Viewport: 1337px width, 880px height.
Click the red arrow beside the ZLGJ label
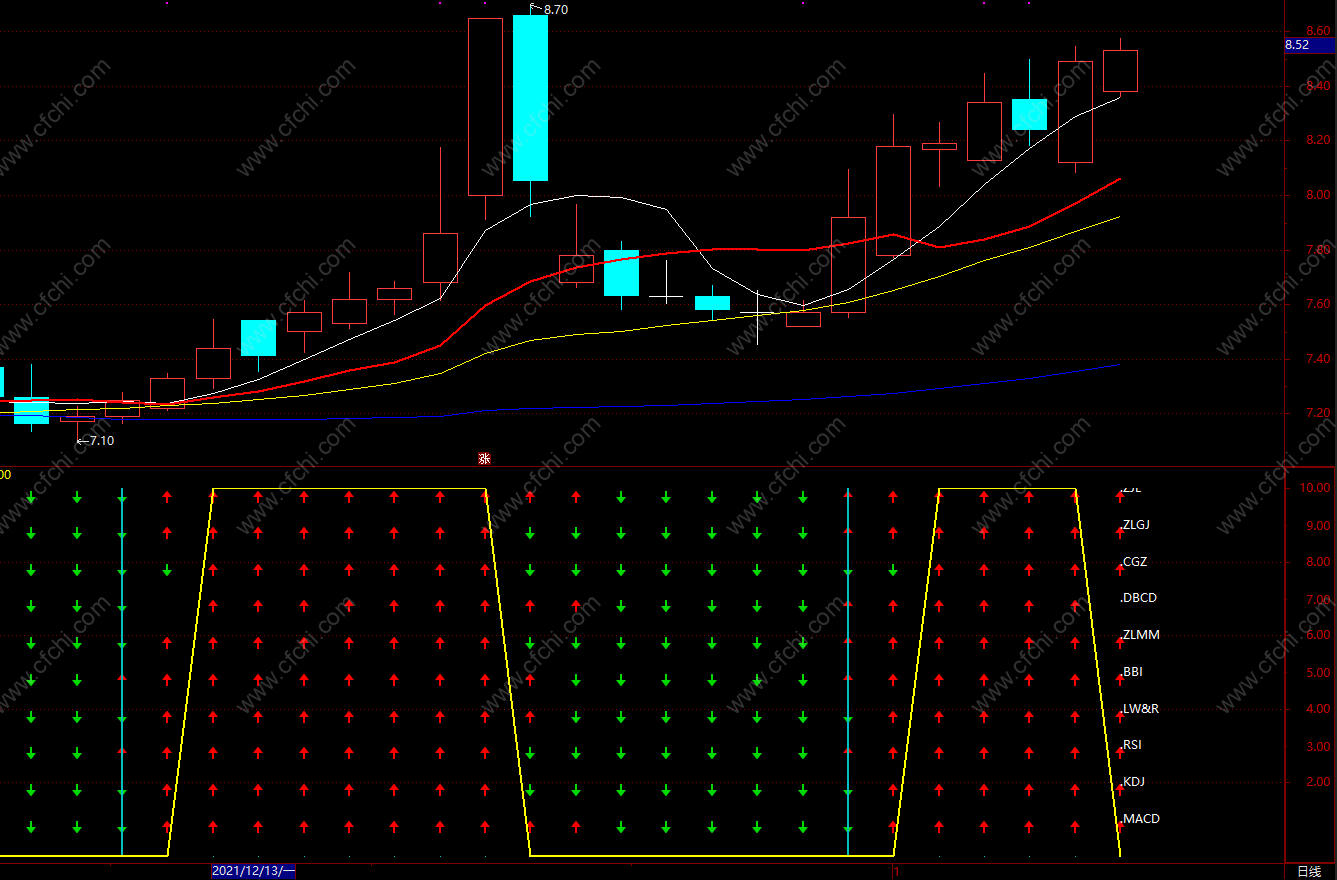coord(1120,531)
